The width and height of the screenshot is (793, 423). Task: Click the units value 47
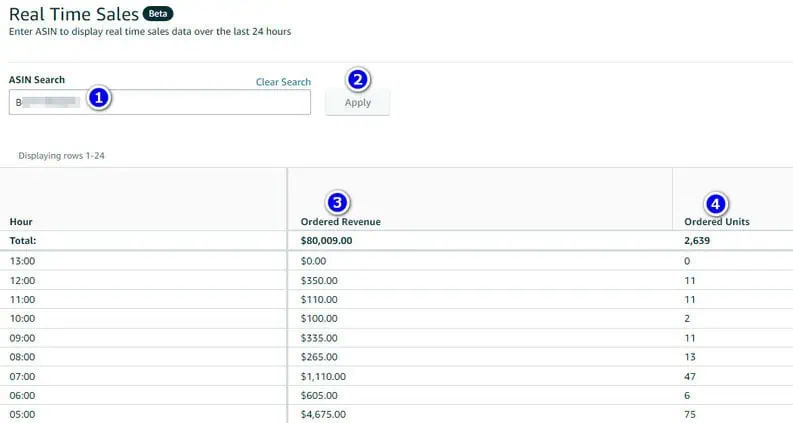click(690, 376)
